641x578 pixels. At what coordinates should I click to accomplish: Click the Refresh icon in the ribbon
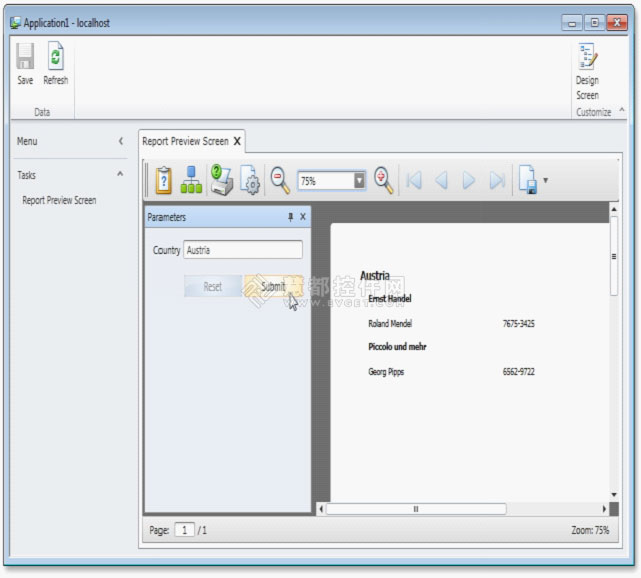tap(56, 58)
